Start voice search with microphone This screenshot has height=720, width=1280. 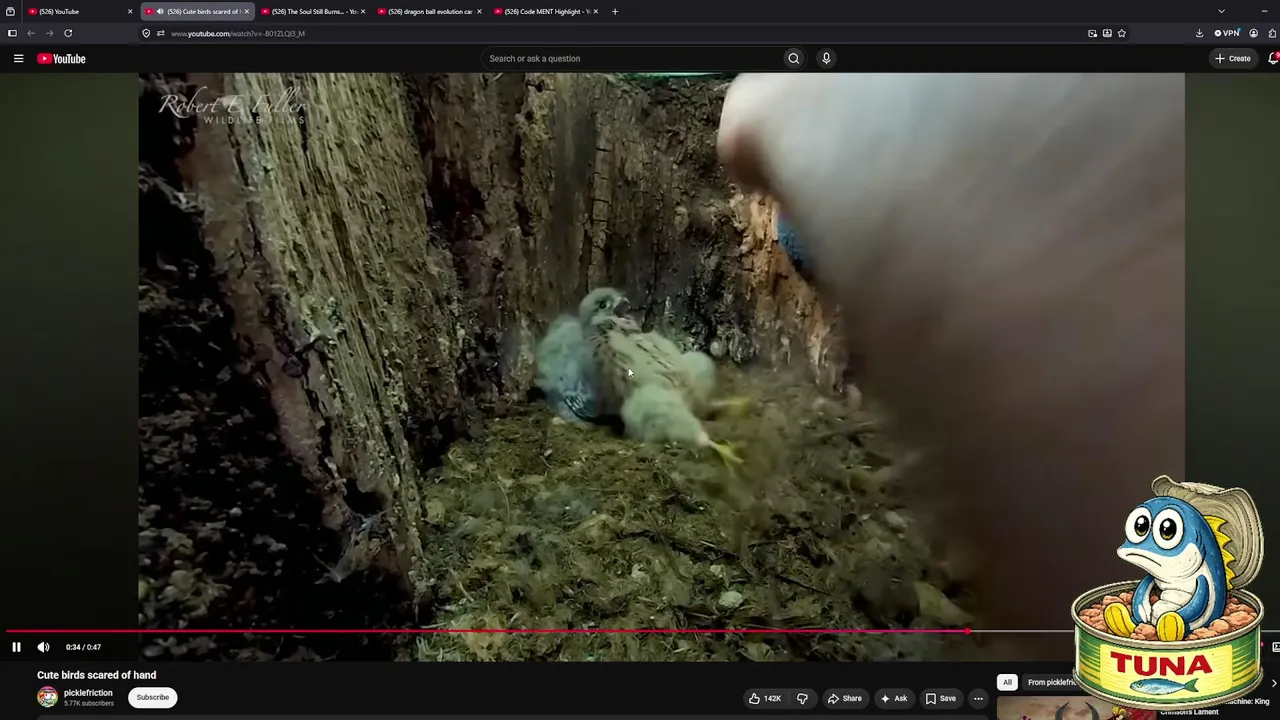[826, 58]
